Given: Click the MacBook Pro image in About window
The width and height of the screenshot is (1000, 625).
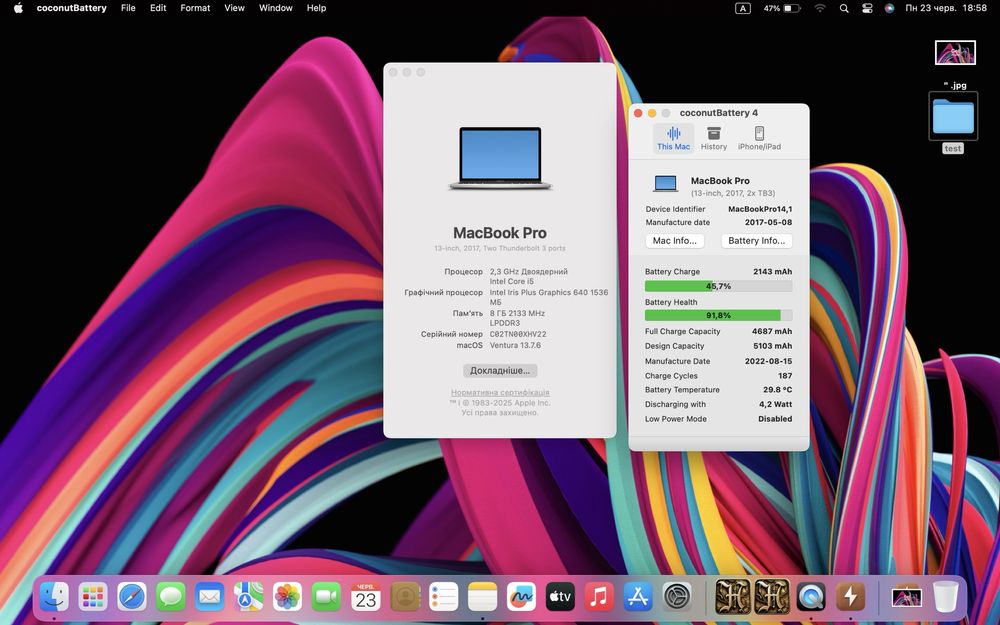Looking at the screenshot, I should click(500, 158).
